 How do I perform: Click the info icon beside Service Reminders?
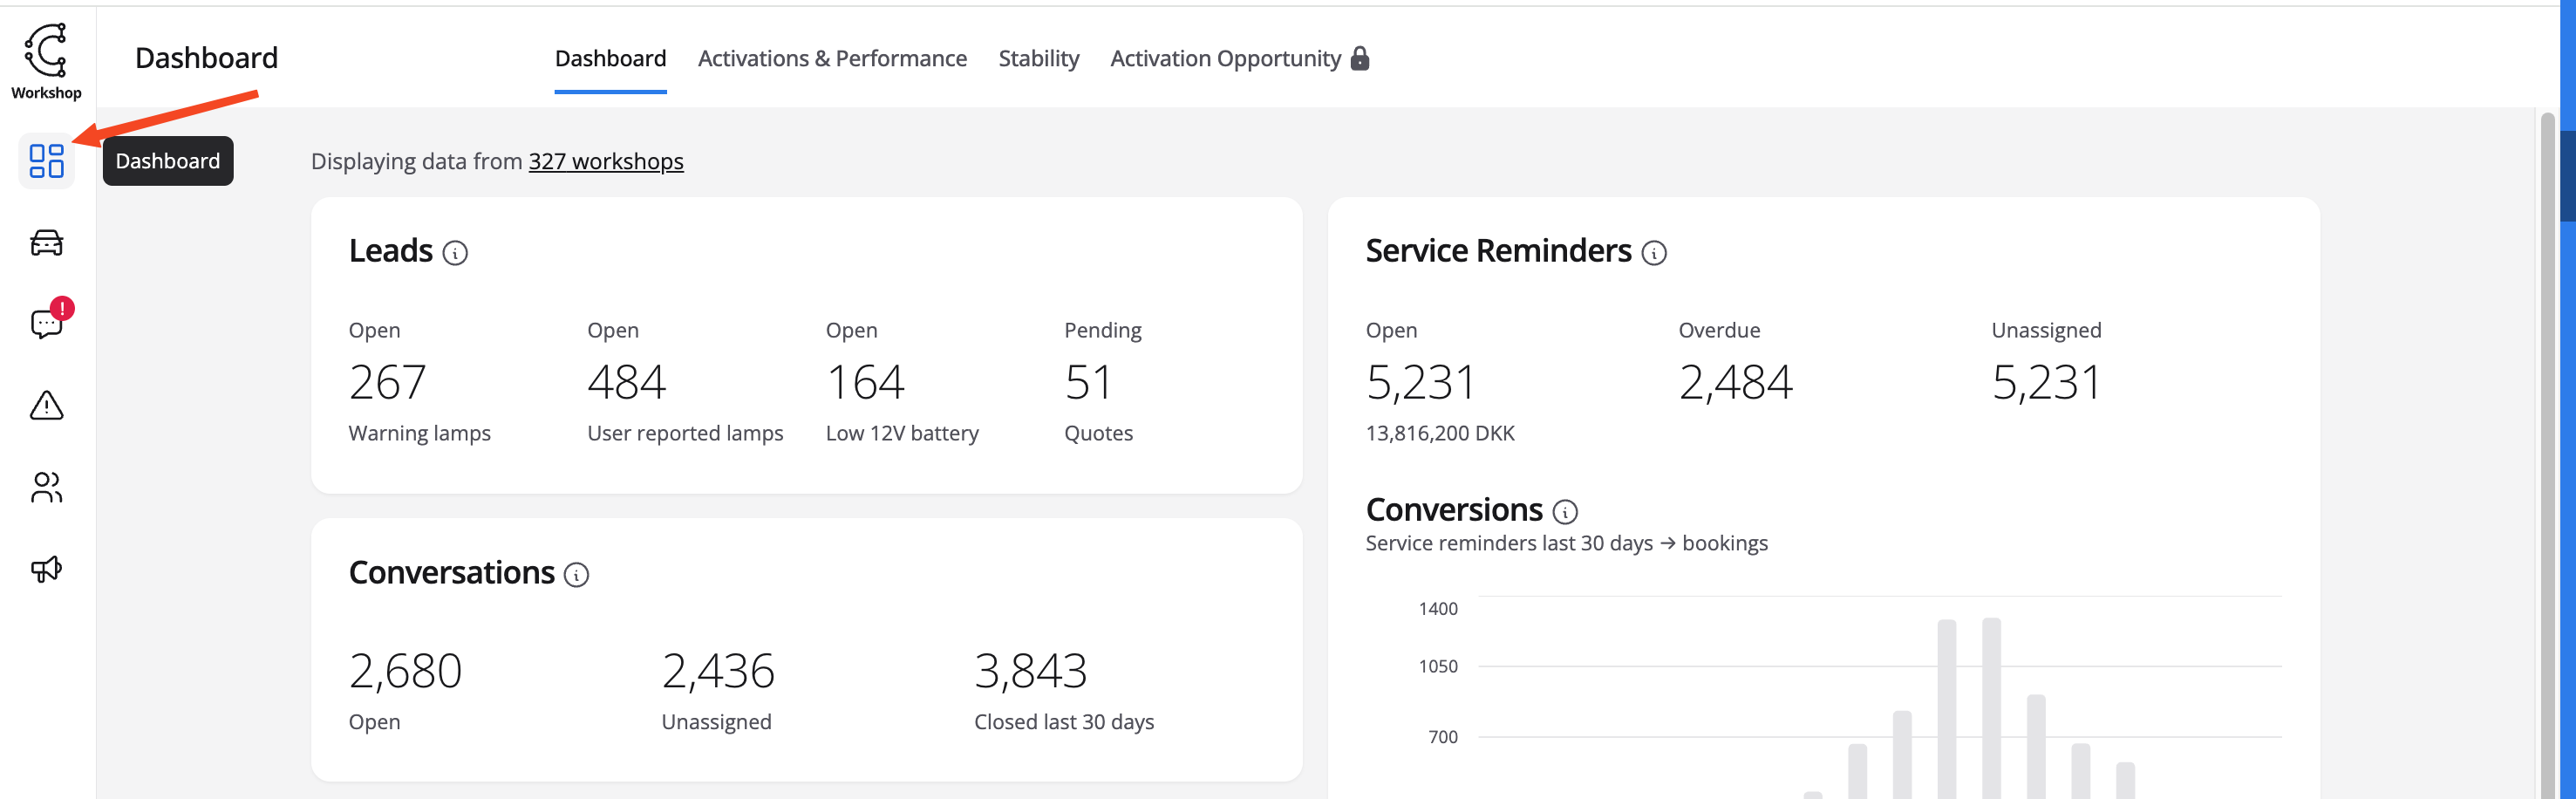coord(1654,253)
